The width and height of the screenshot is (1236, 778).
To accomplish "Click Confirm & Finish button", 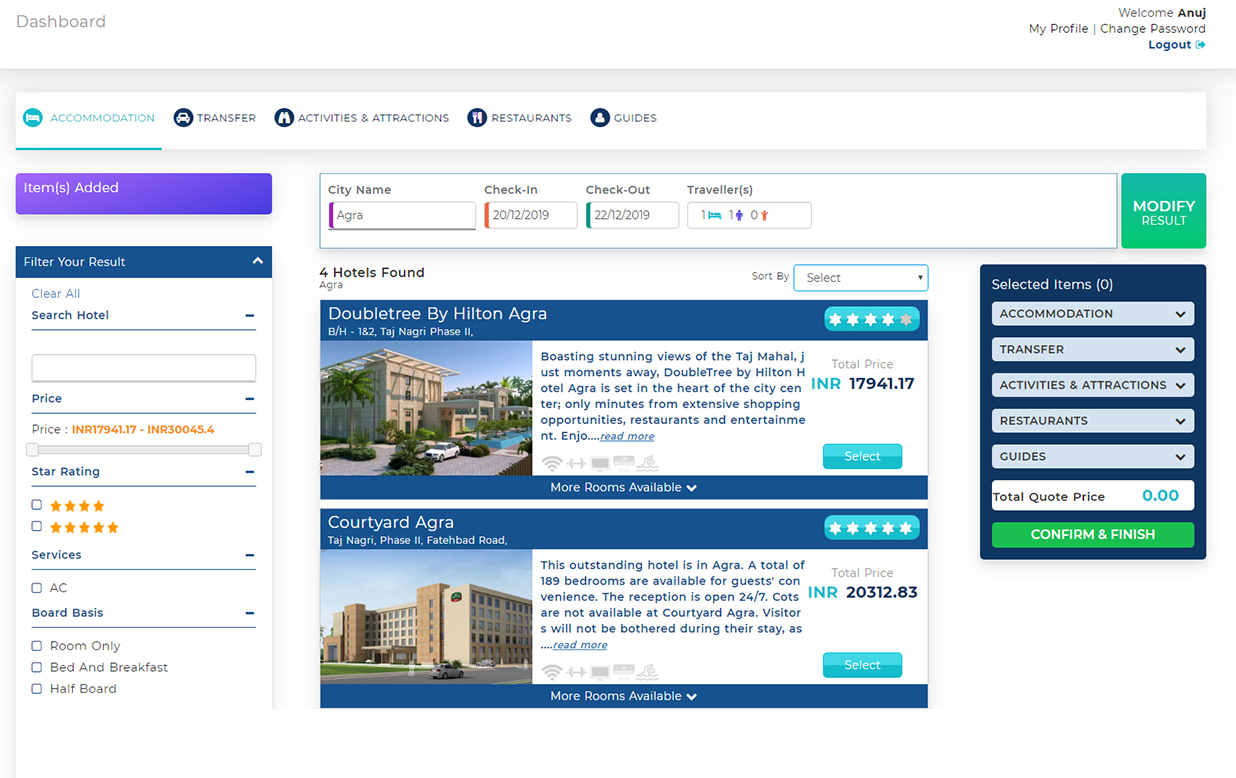I will [x=1093, y=535].
